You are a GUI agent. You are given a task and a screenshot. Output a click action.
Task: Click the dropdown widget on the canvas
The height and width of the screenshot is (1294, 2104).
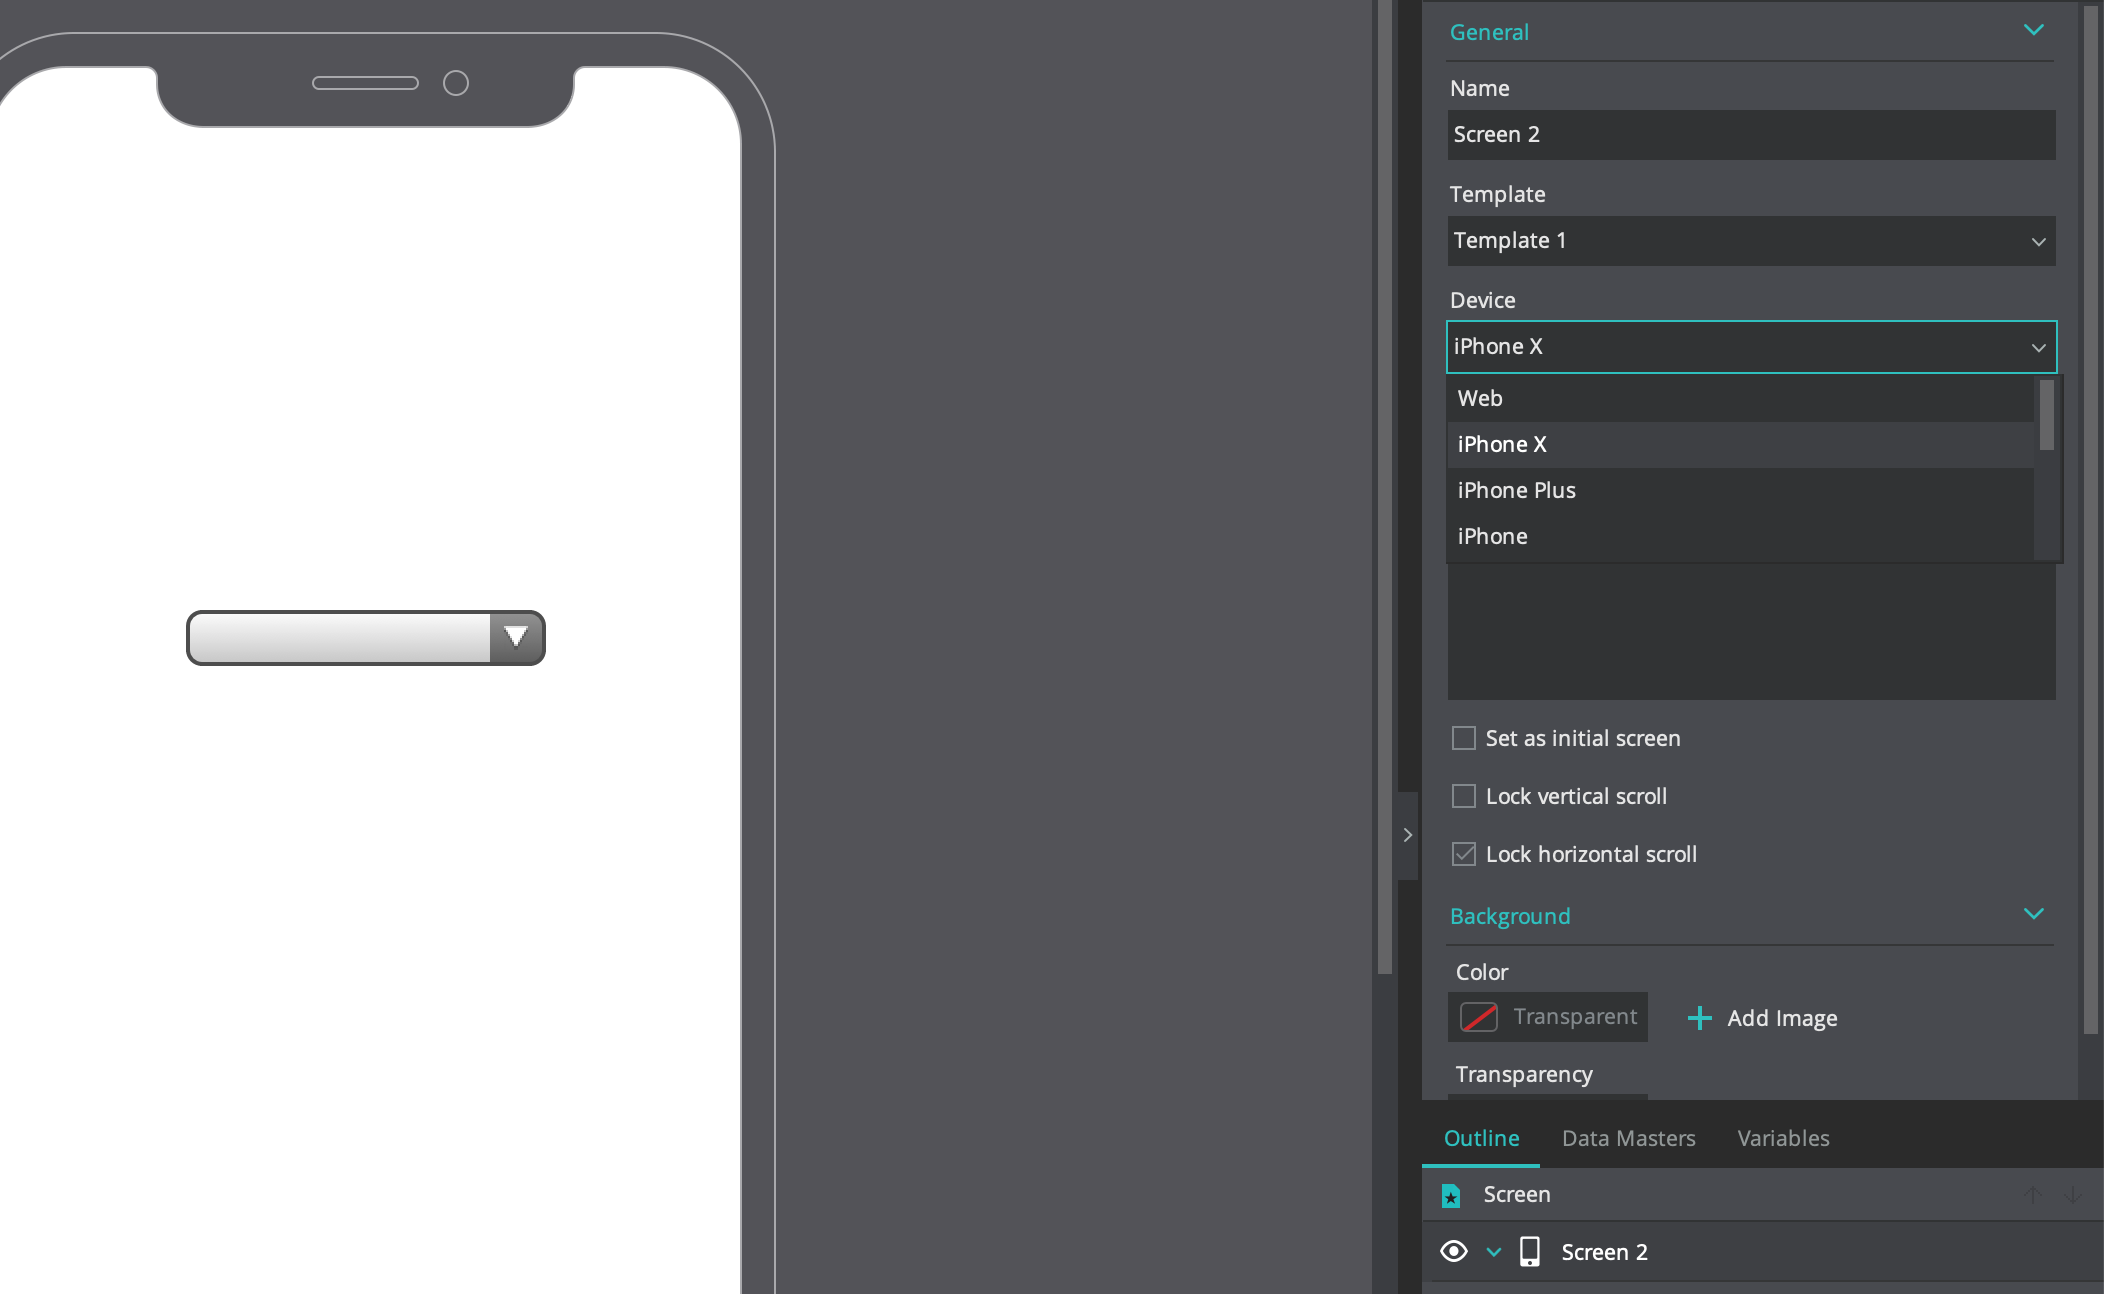365,637
